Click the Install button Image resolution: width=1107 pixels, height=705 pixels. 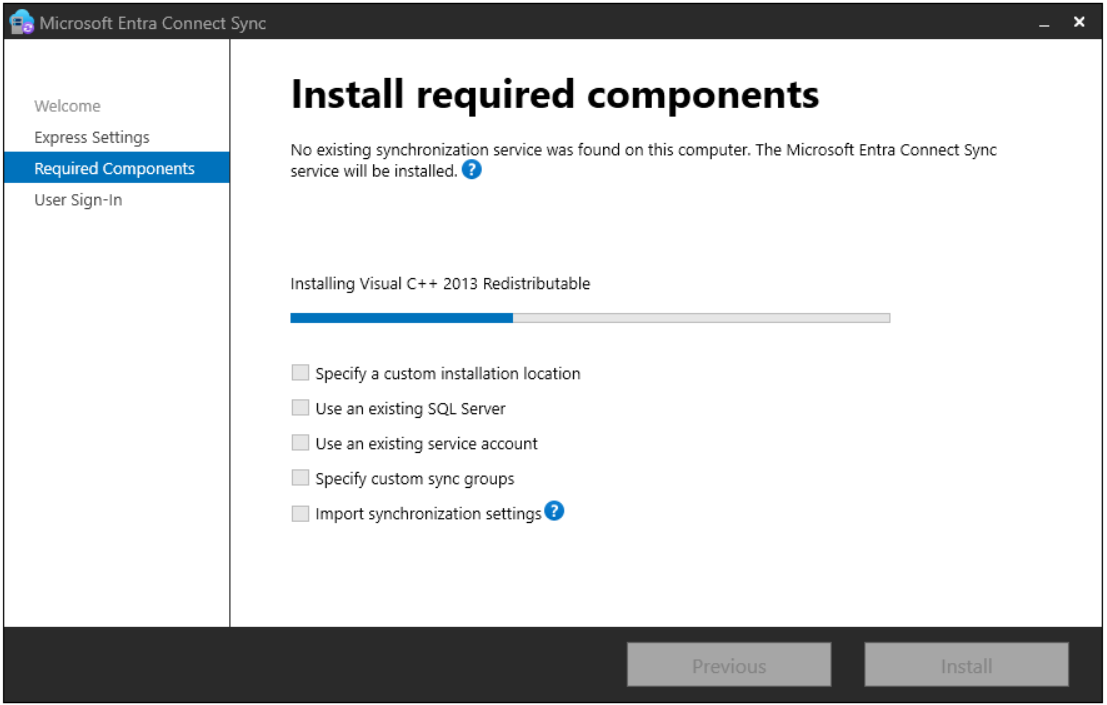pyautogui.click(x=967, y=665)
